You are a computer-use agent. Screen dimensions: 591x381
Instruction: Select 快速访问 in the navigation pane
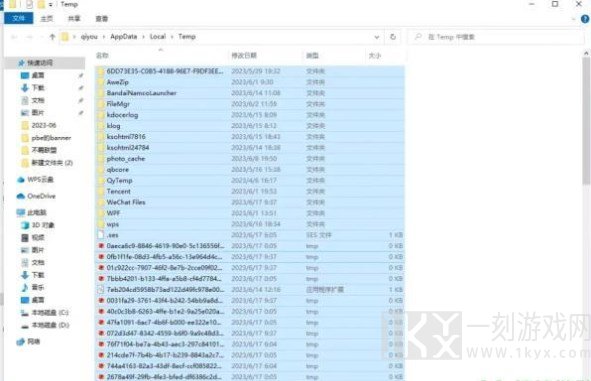coord(40,63)
